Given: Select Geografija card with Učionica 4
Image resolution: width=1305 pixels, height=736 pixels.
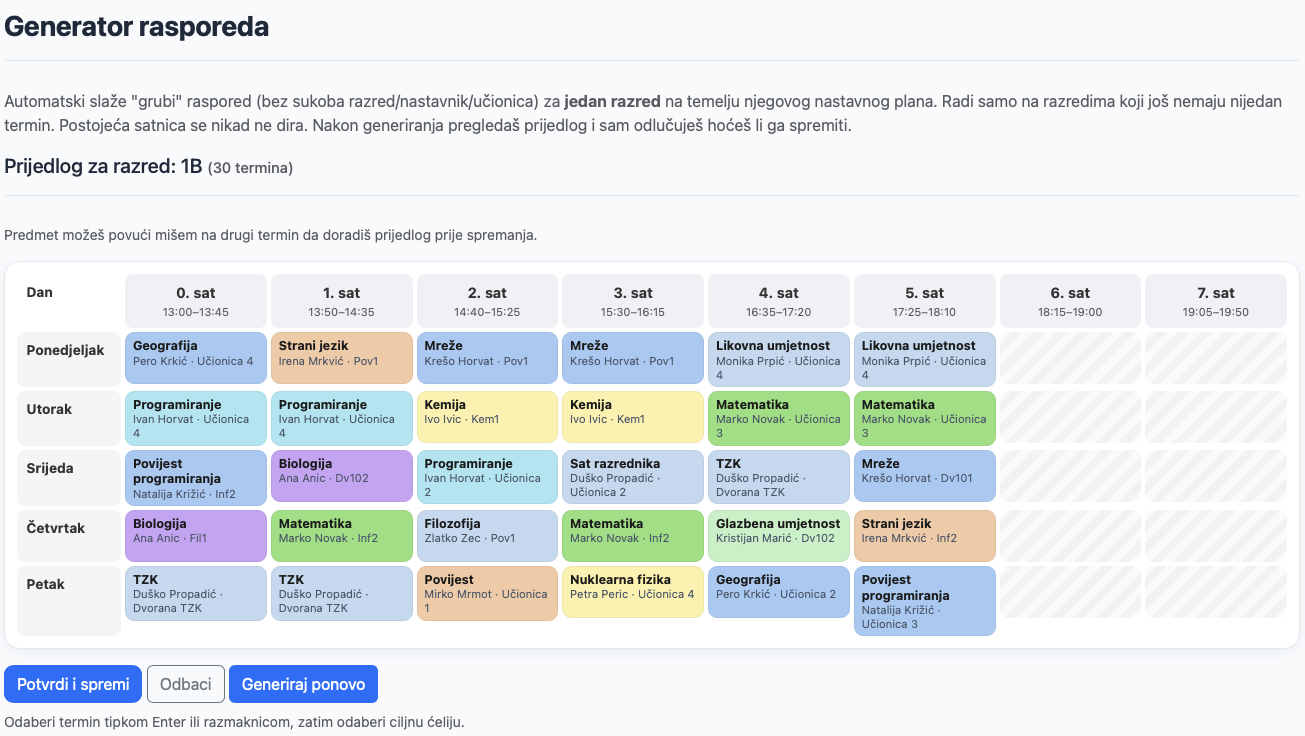Looking at the screenshot, I should 196,358.
